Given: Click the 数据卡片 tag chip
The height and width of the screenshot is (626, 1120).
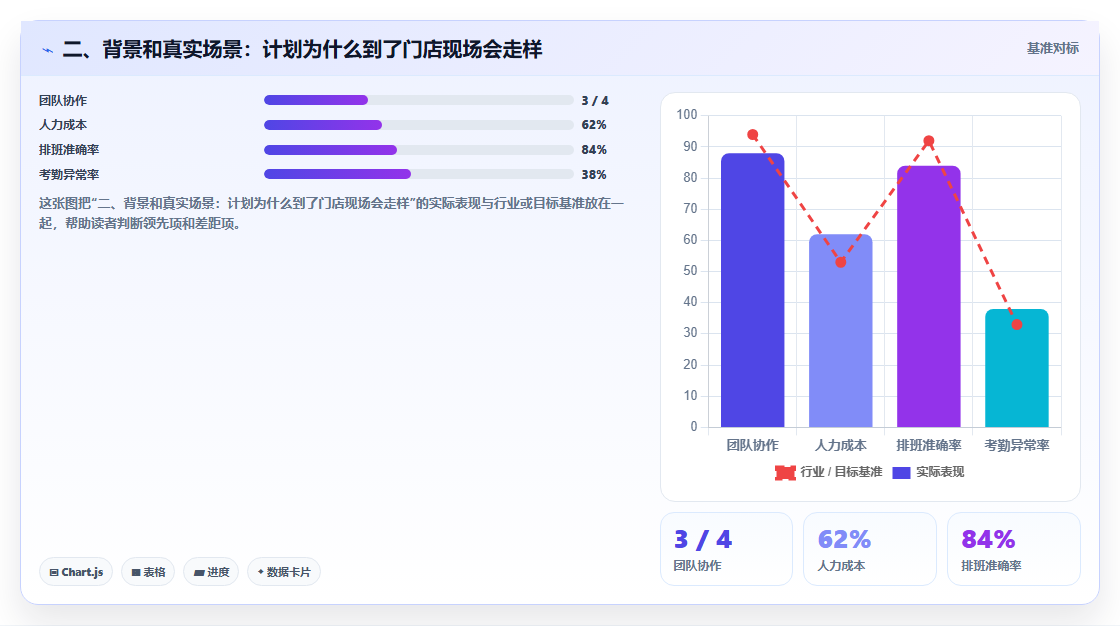Looking at the screenshot, I should coord(284,572).
